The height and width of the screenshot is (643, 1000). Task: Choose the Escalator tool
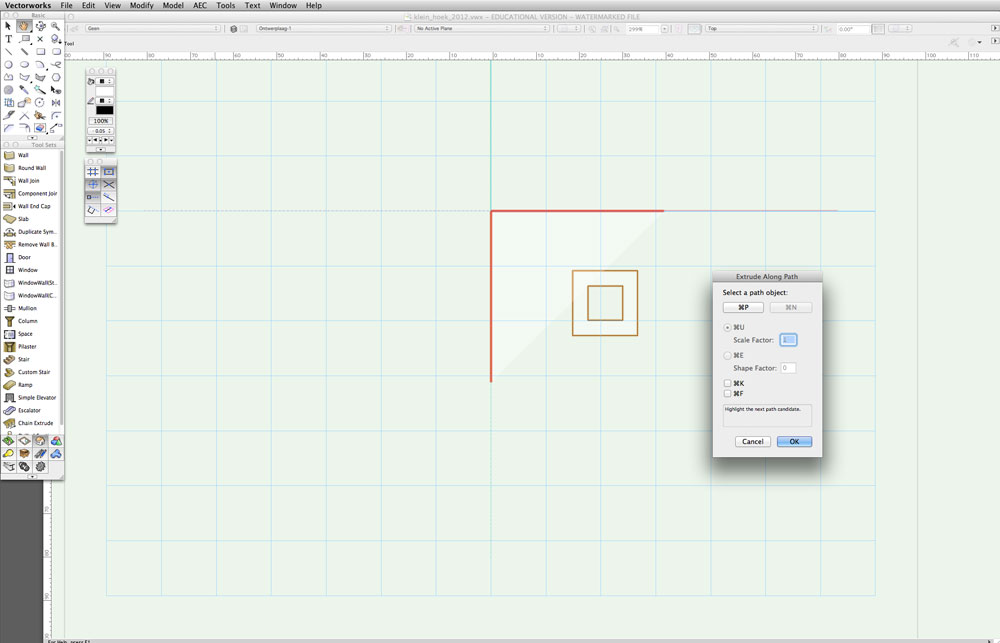click(31, 410)
